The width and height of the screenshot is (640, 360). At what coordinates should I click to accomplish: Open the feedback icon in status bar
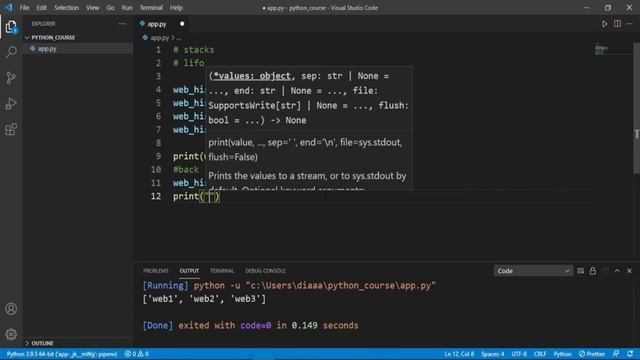tap(616, 354)
